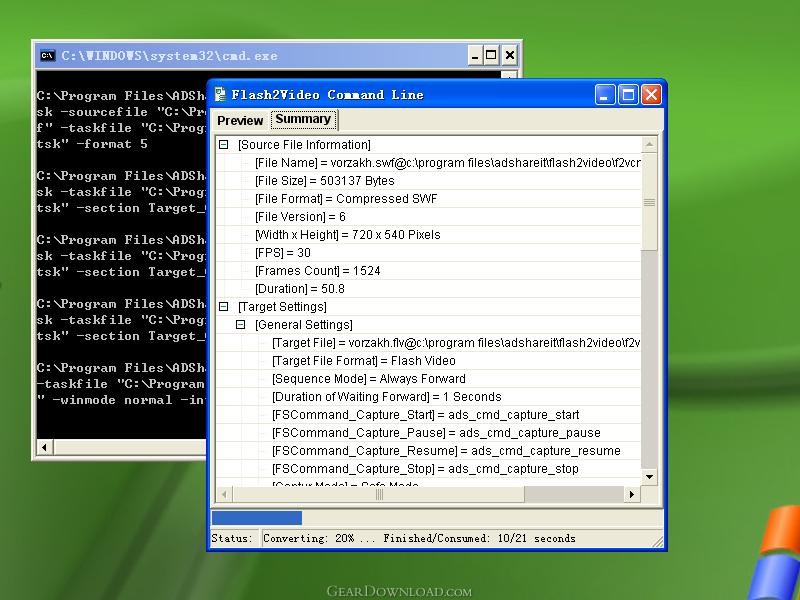Viewport: 800px width, 600px height.
Task: Collapse the Target Settings tree node
Action: click(224, 307)
